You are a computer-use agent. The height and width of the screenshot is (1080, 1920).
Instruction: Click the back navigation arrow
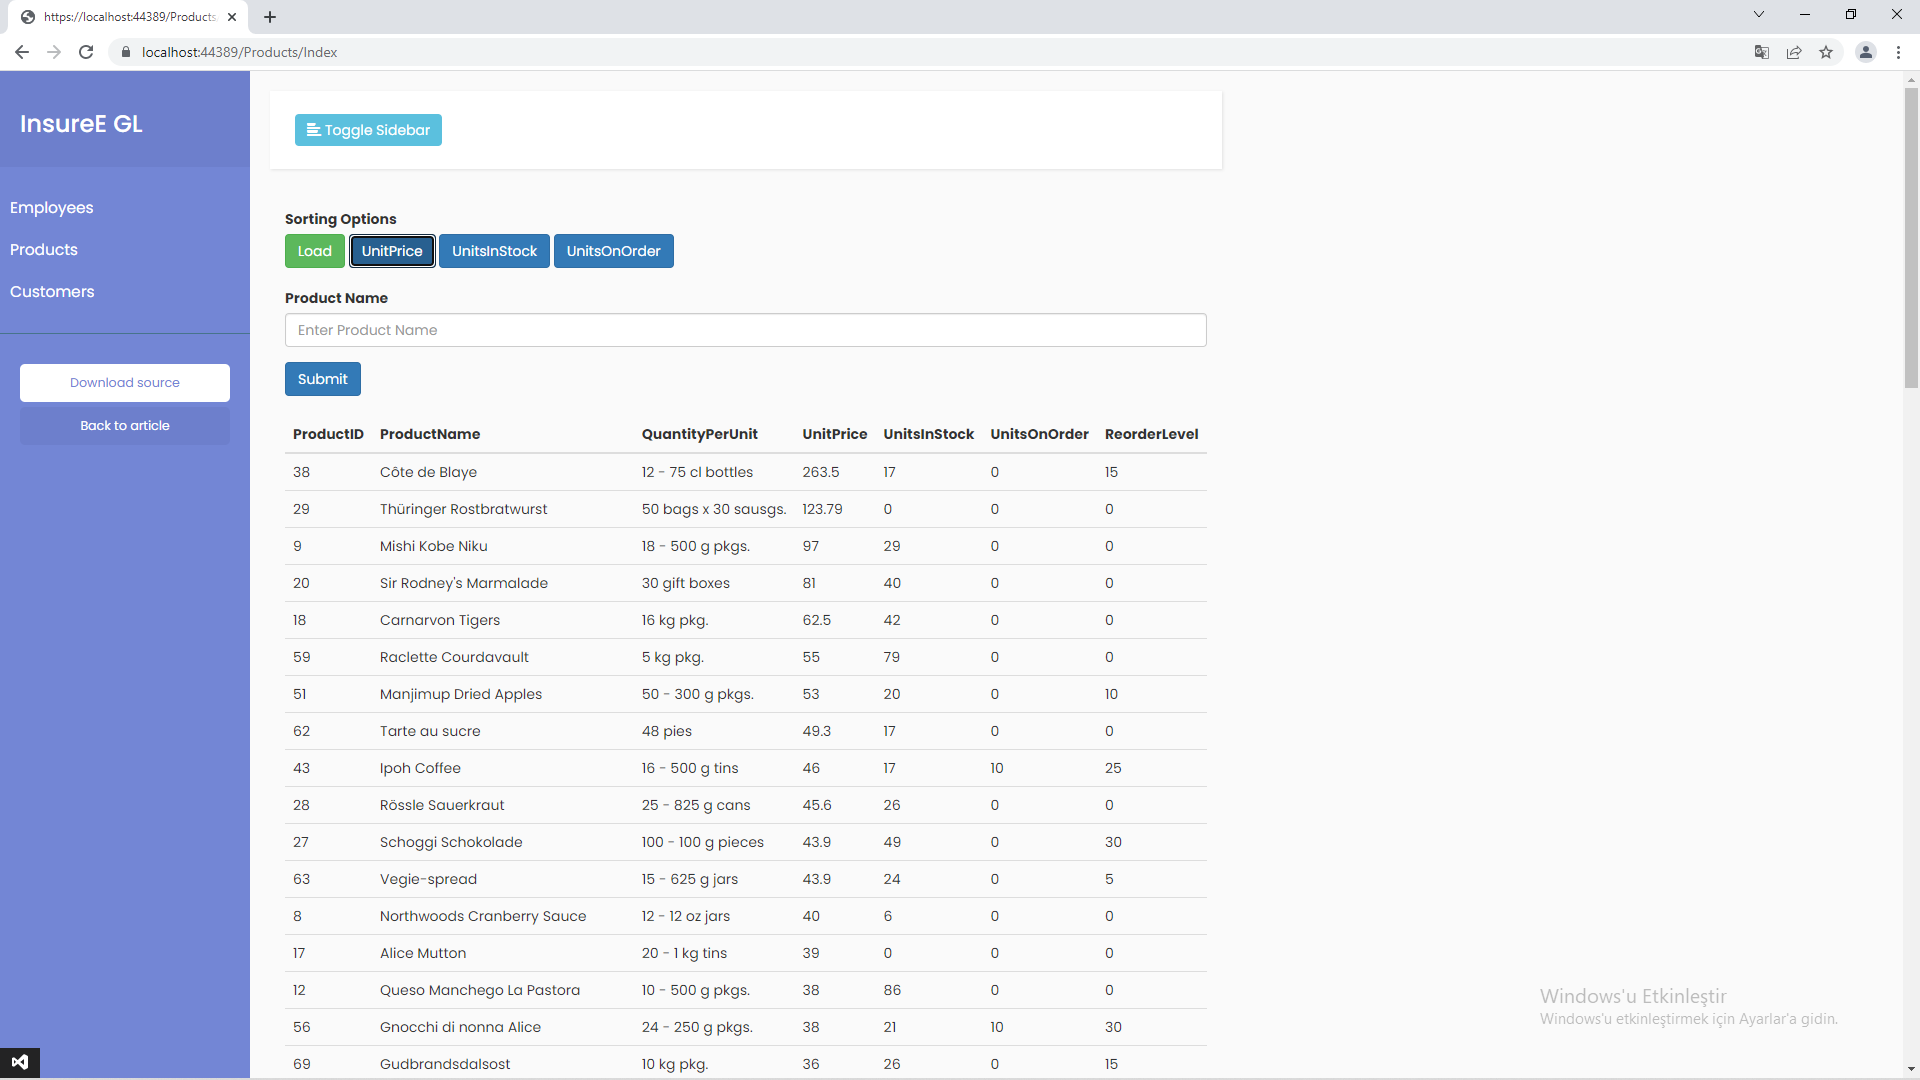(22, 52)
